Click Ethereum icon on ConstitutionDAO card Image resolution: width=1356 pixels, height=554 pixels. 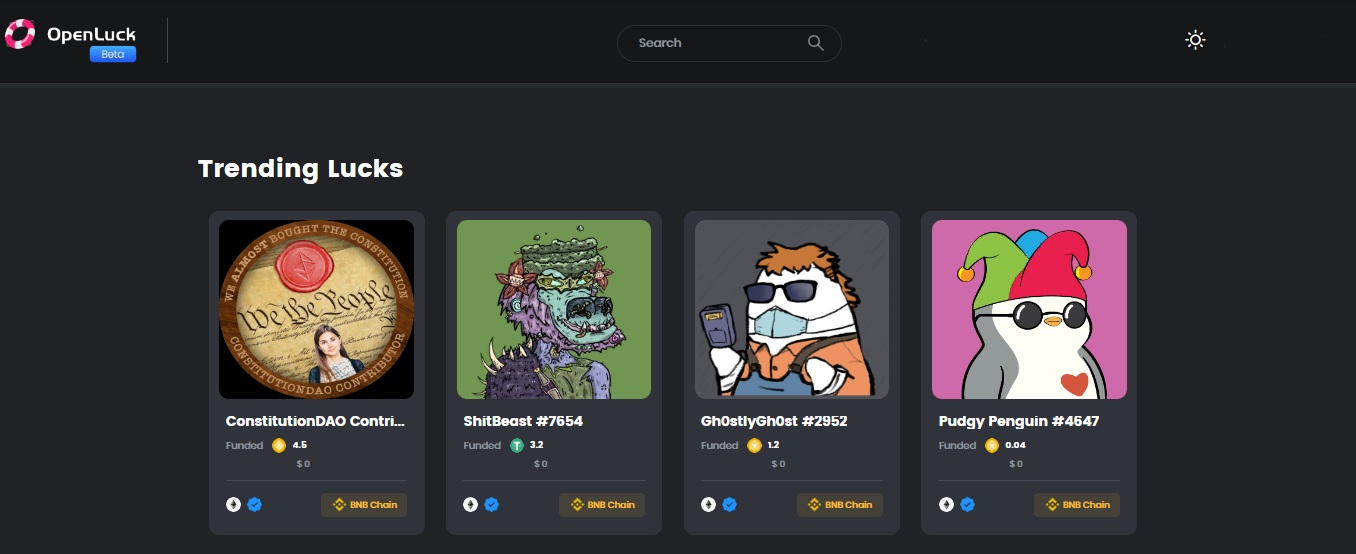pyautogui.click(x=233, y=505)
